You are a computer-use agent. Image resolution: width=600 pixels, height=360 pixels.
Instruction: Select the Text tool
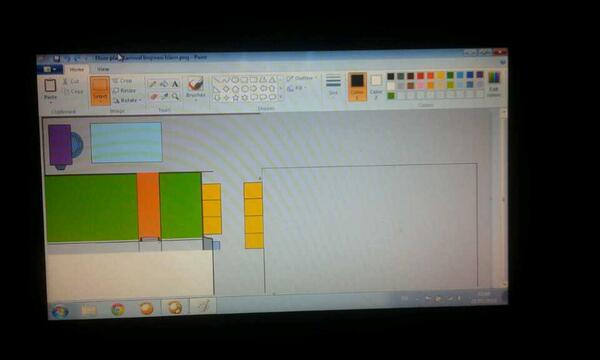(175, 84)
